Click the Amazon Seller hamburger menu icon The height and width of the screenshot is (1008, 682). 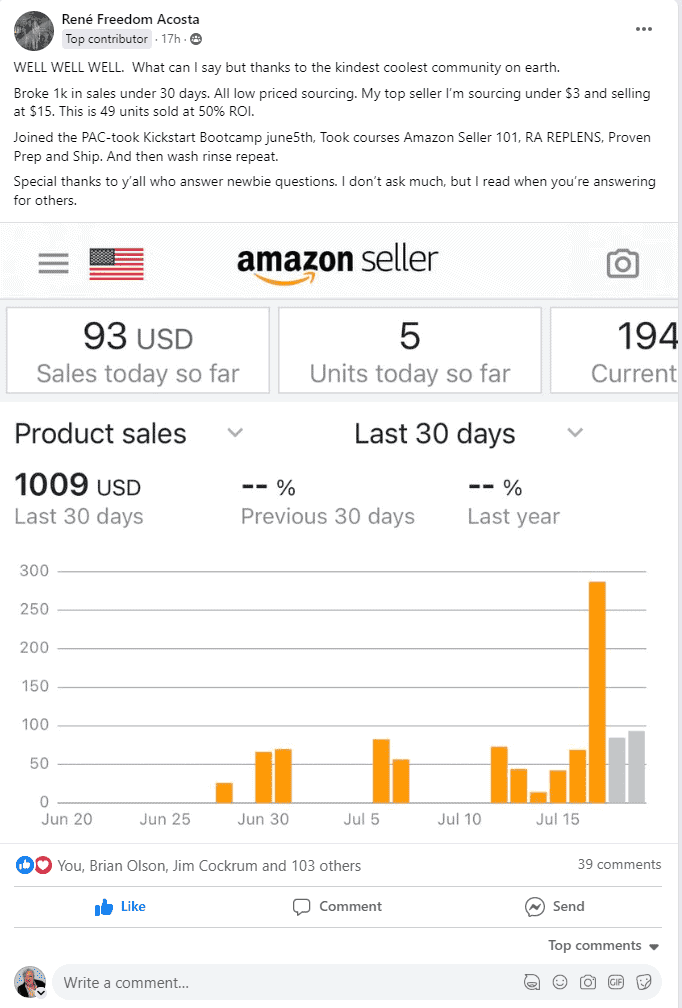click(x=53, y=263)
